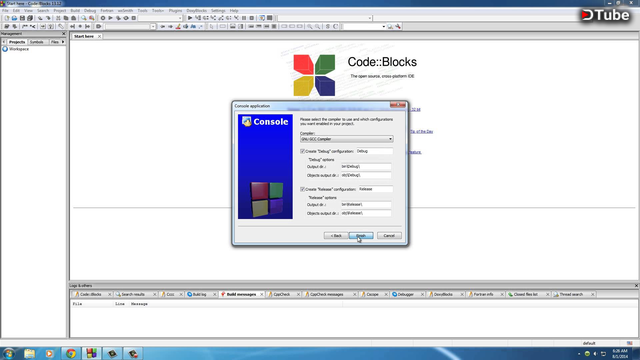Screen dimensions: 640x360
Task: Click the Highlight marker toolbar icon
Action: pyautogui.click(x=178, y=27)
